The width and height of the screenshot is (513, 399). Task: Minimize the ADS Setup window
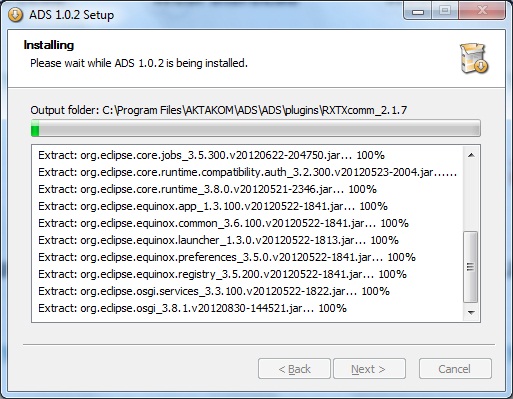pos(418,11)
